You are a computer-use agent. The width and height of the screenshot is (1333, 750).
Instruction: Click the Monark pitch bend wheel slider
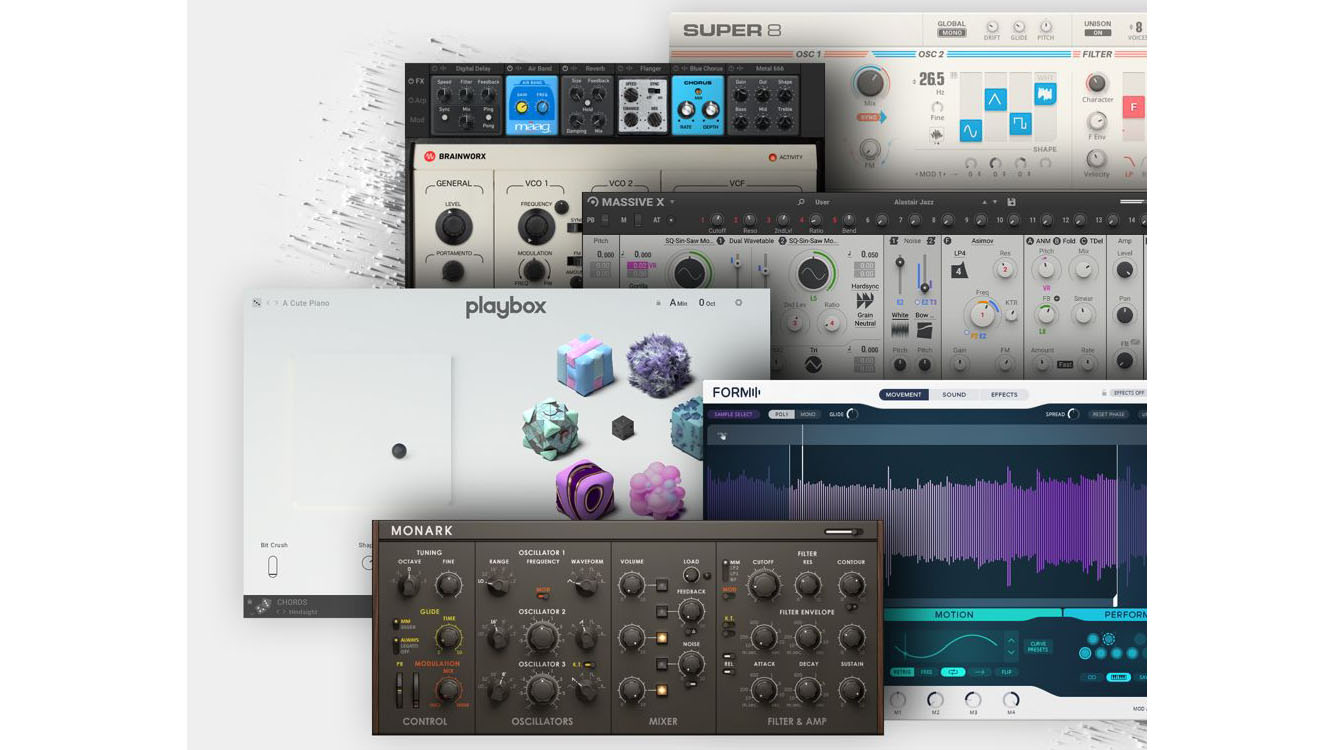[400, 688]
